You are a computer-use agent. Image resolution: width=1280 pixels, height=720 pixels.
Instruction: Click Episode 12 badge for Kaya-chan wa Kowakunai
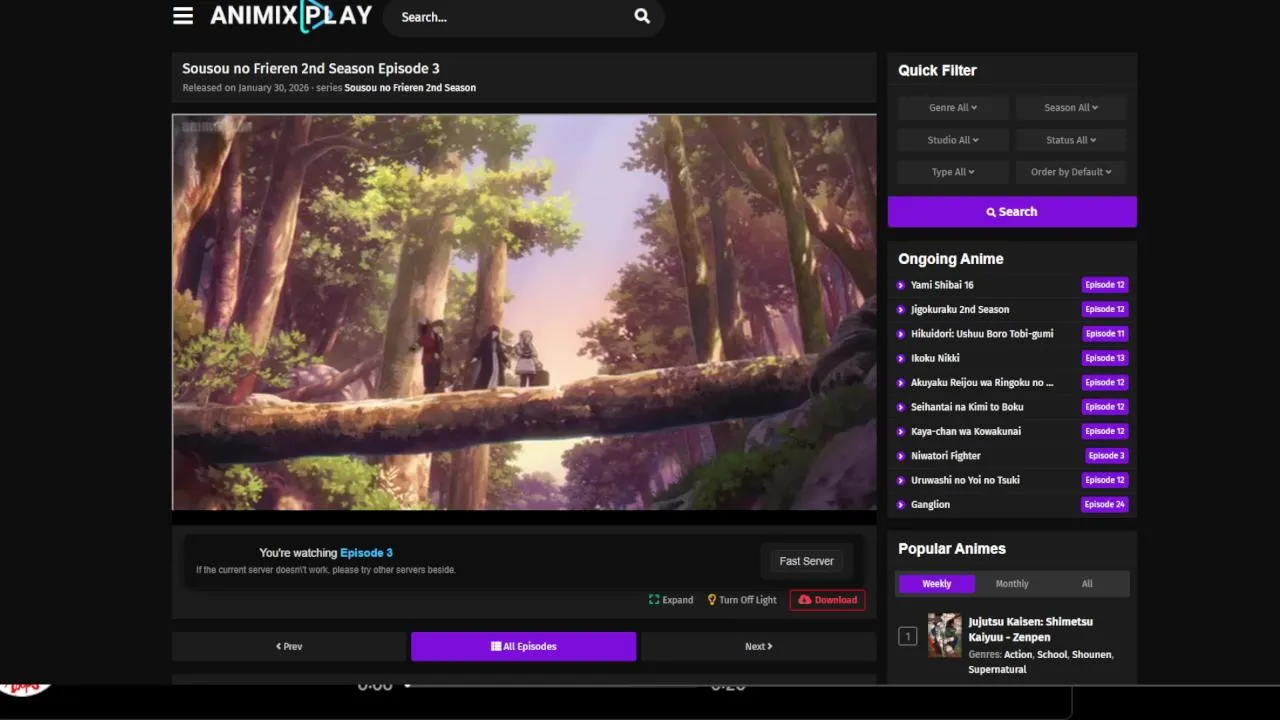(x=1105, y=431)
